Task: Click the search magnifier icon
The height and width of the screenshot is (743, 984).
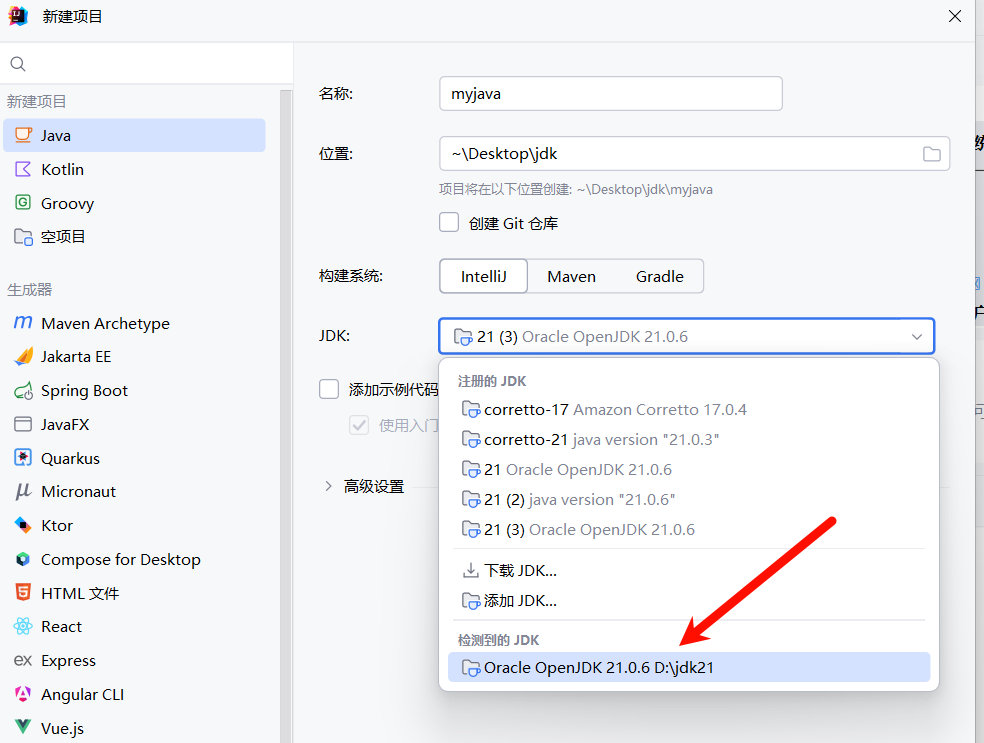Action: [x=18, y=64]
